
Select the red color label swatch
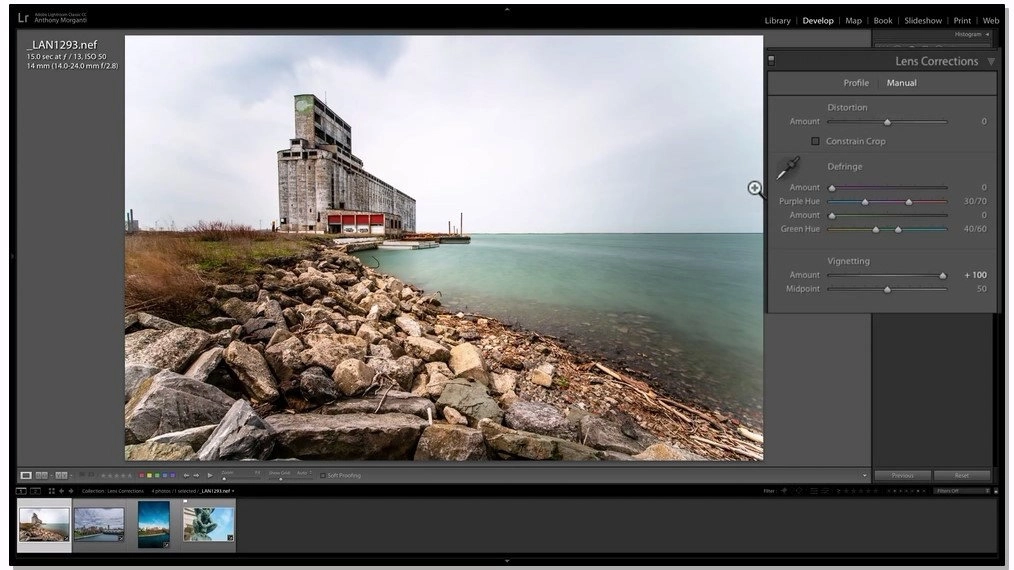(x=142, y=476)
